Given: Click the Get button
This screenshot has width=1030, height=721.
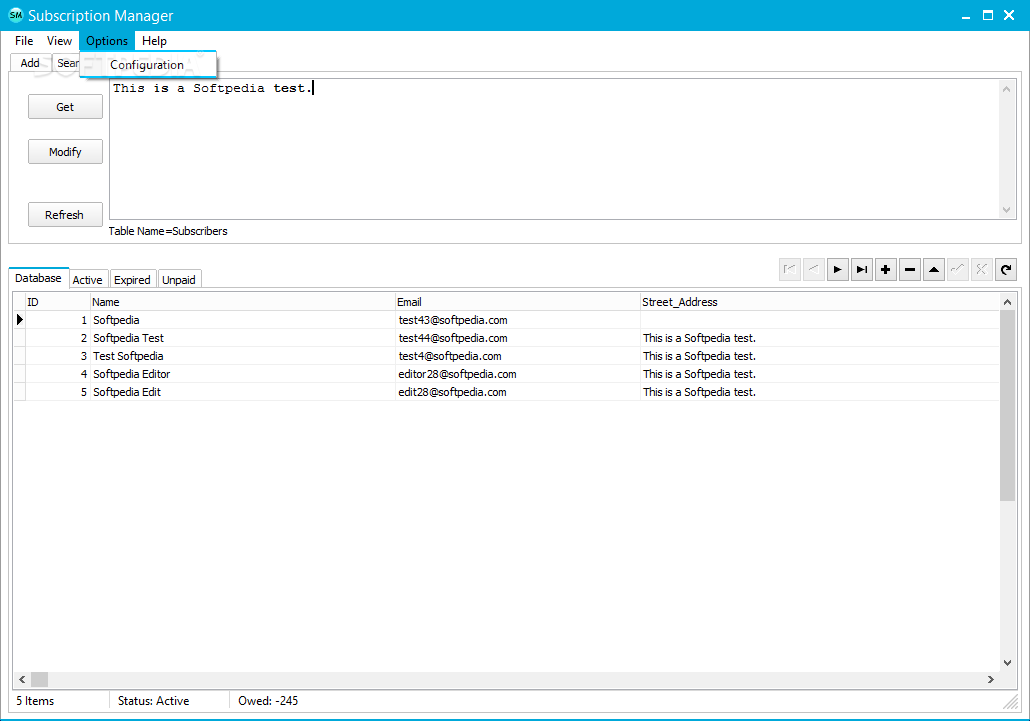Looking at the screenshot, I should (65, 107).
